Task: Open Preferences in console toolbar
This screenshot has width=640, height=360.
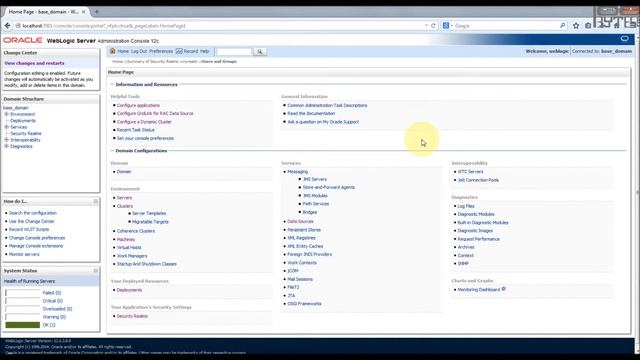Action: 161,51
